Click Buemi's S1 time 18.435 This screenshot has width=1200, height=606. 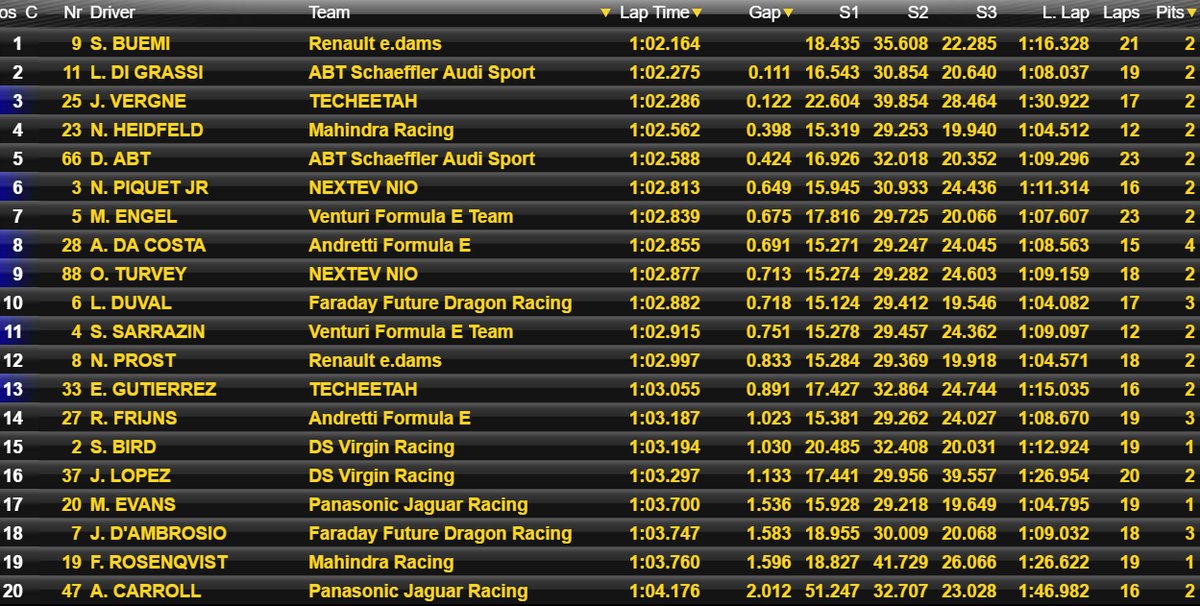point(834,44)
